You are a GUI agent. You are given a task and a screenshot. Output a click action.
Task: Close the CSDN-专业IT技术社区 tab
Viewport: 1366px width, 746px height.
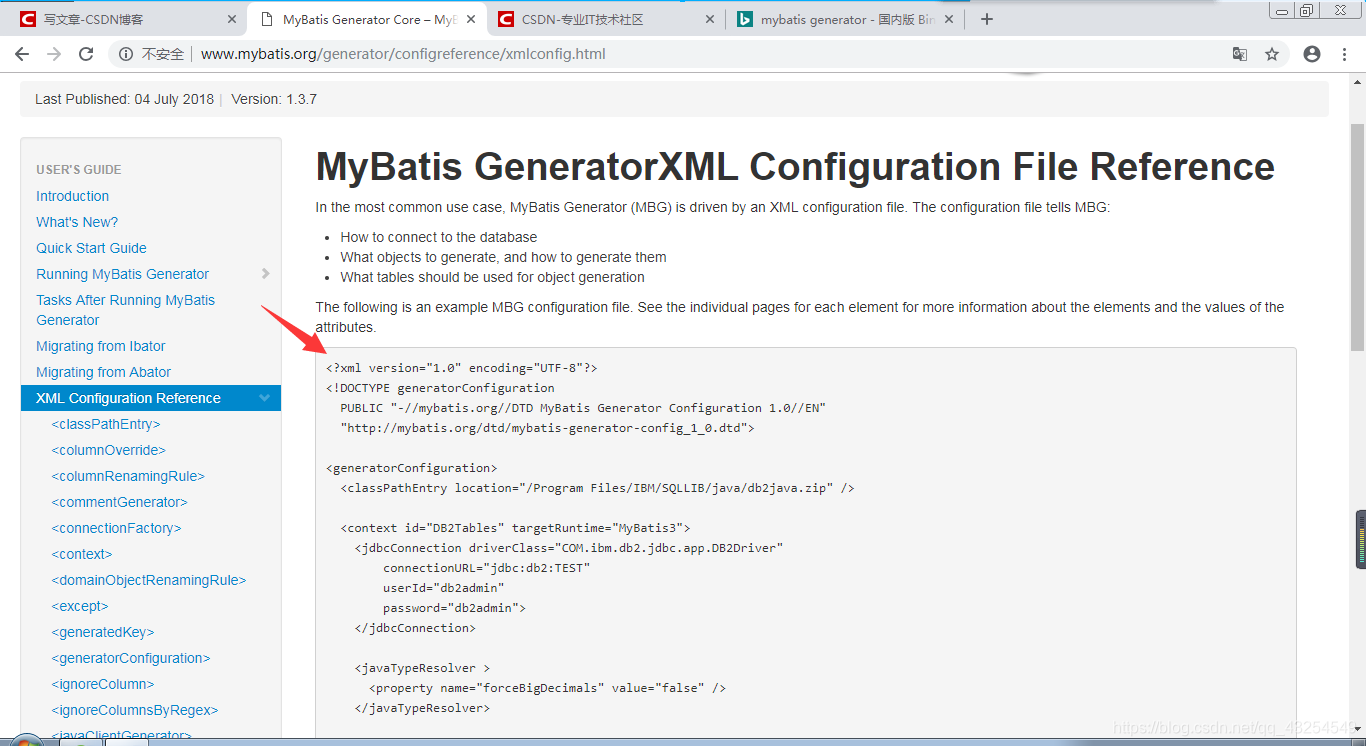pyautogui.click(x=711, y=19)
